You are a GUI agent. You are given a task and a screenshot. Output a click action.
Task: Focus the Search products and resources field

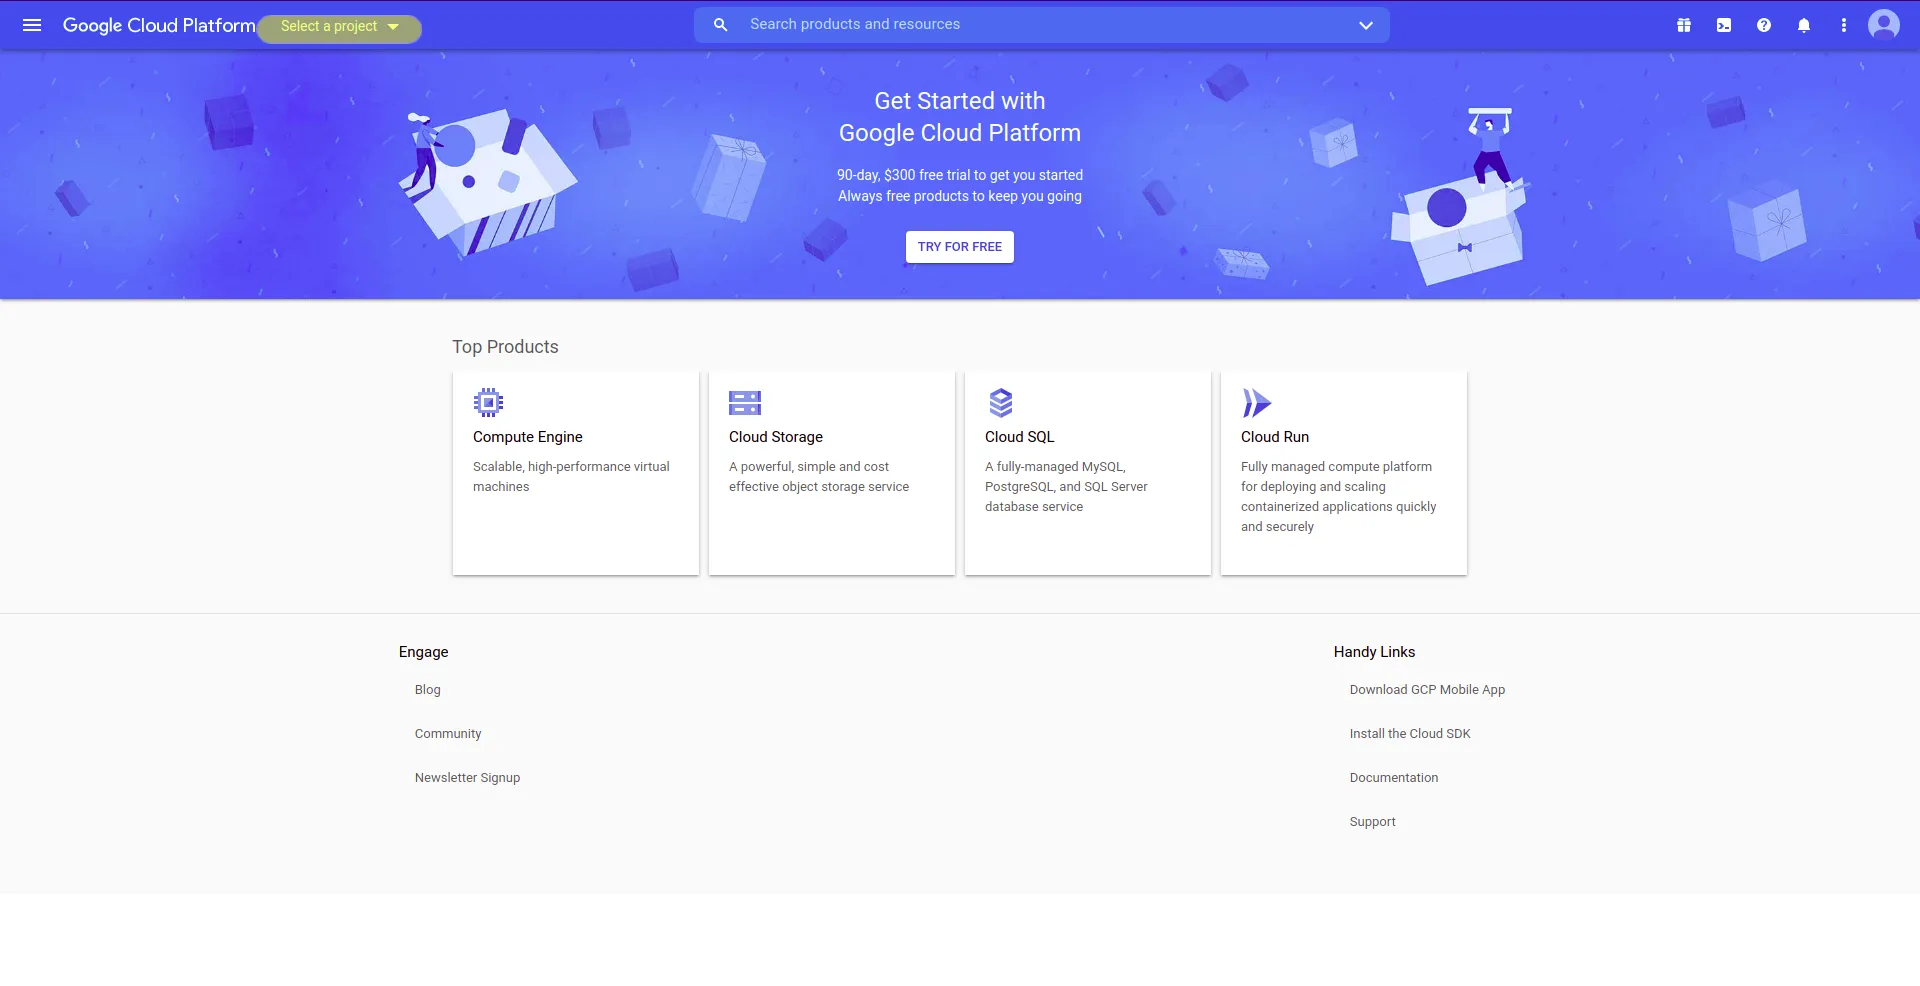1041,25
